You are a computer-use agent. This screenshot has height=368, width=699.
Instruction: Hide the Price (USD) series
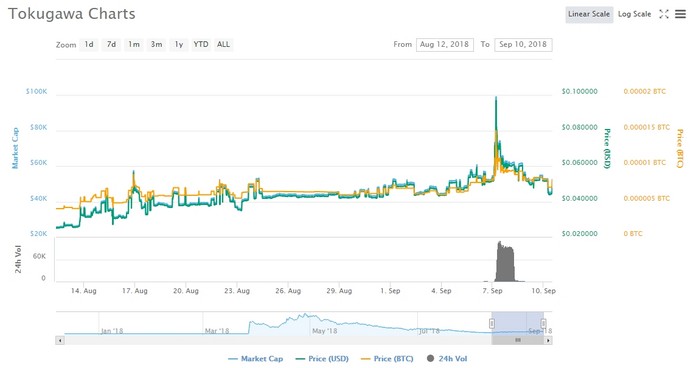(322, 359)
